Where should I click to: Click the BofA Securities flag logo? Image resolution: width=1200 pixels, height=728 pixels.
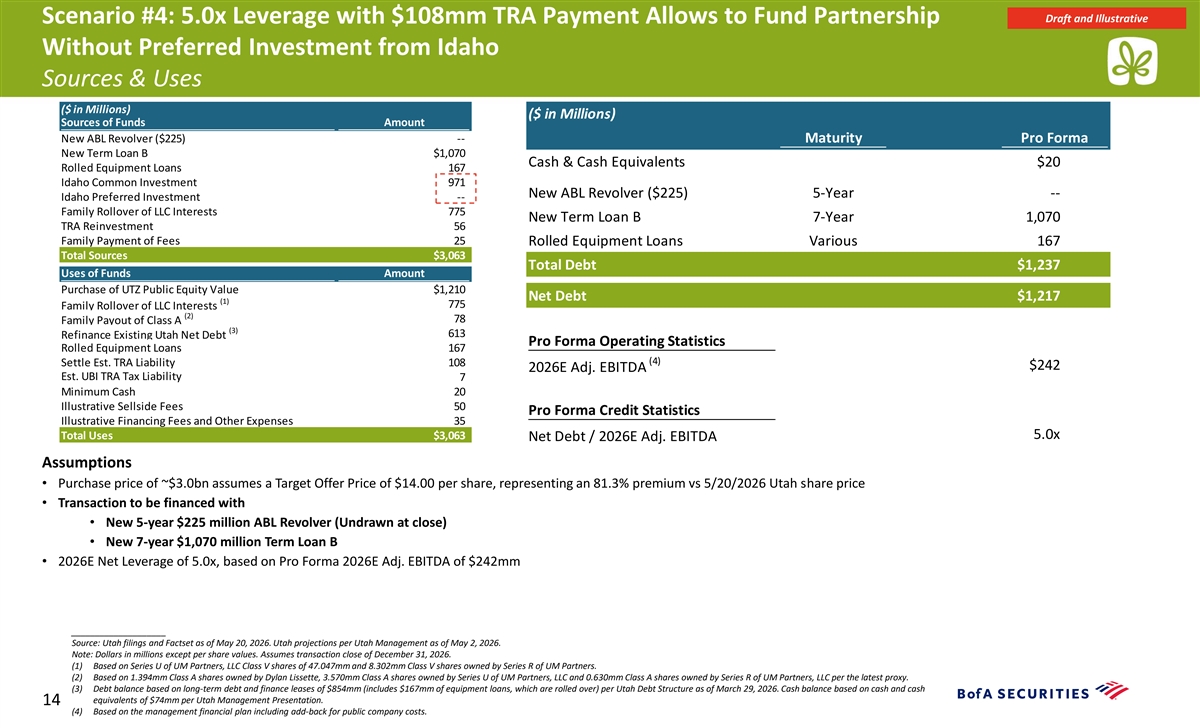tap(1112, 691)
